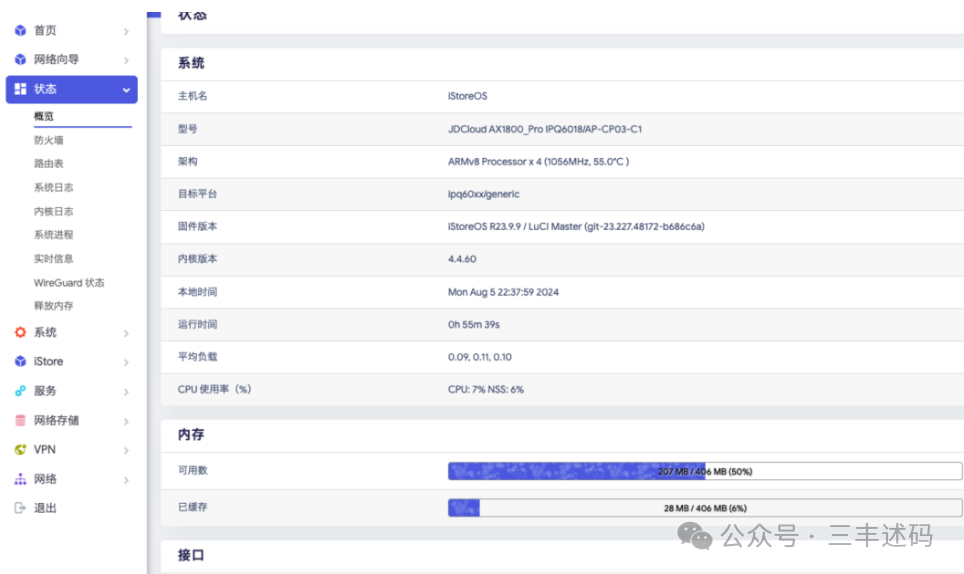
Task: Click the CPU: 7% NSS: 6% value
Action: (486, 390)
